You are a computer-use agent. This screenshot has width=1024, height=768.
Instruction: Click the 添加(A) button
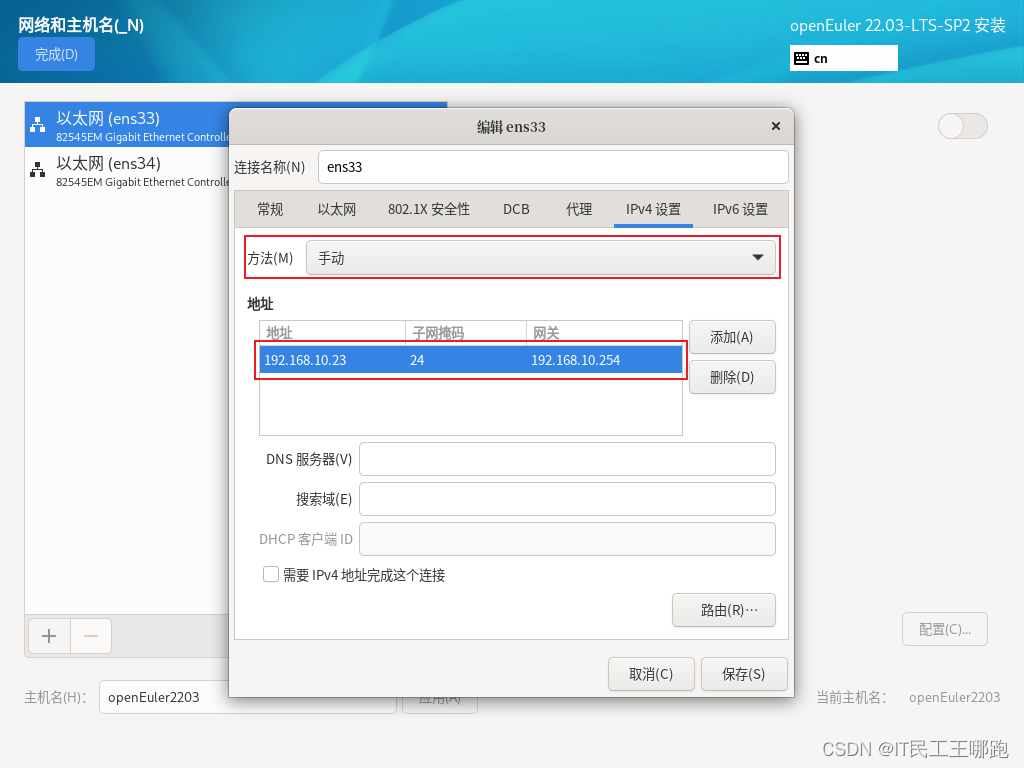click(x=732, y=337)
